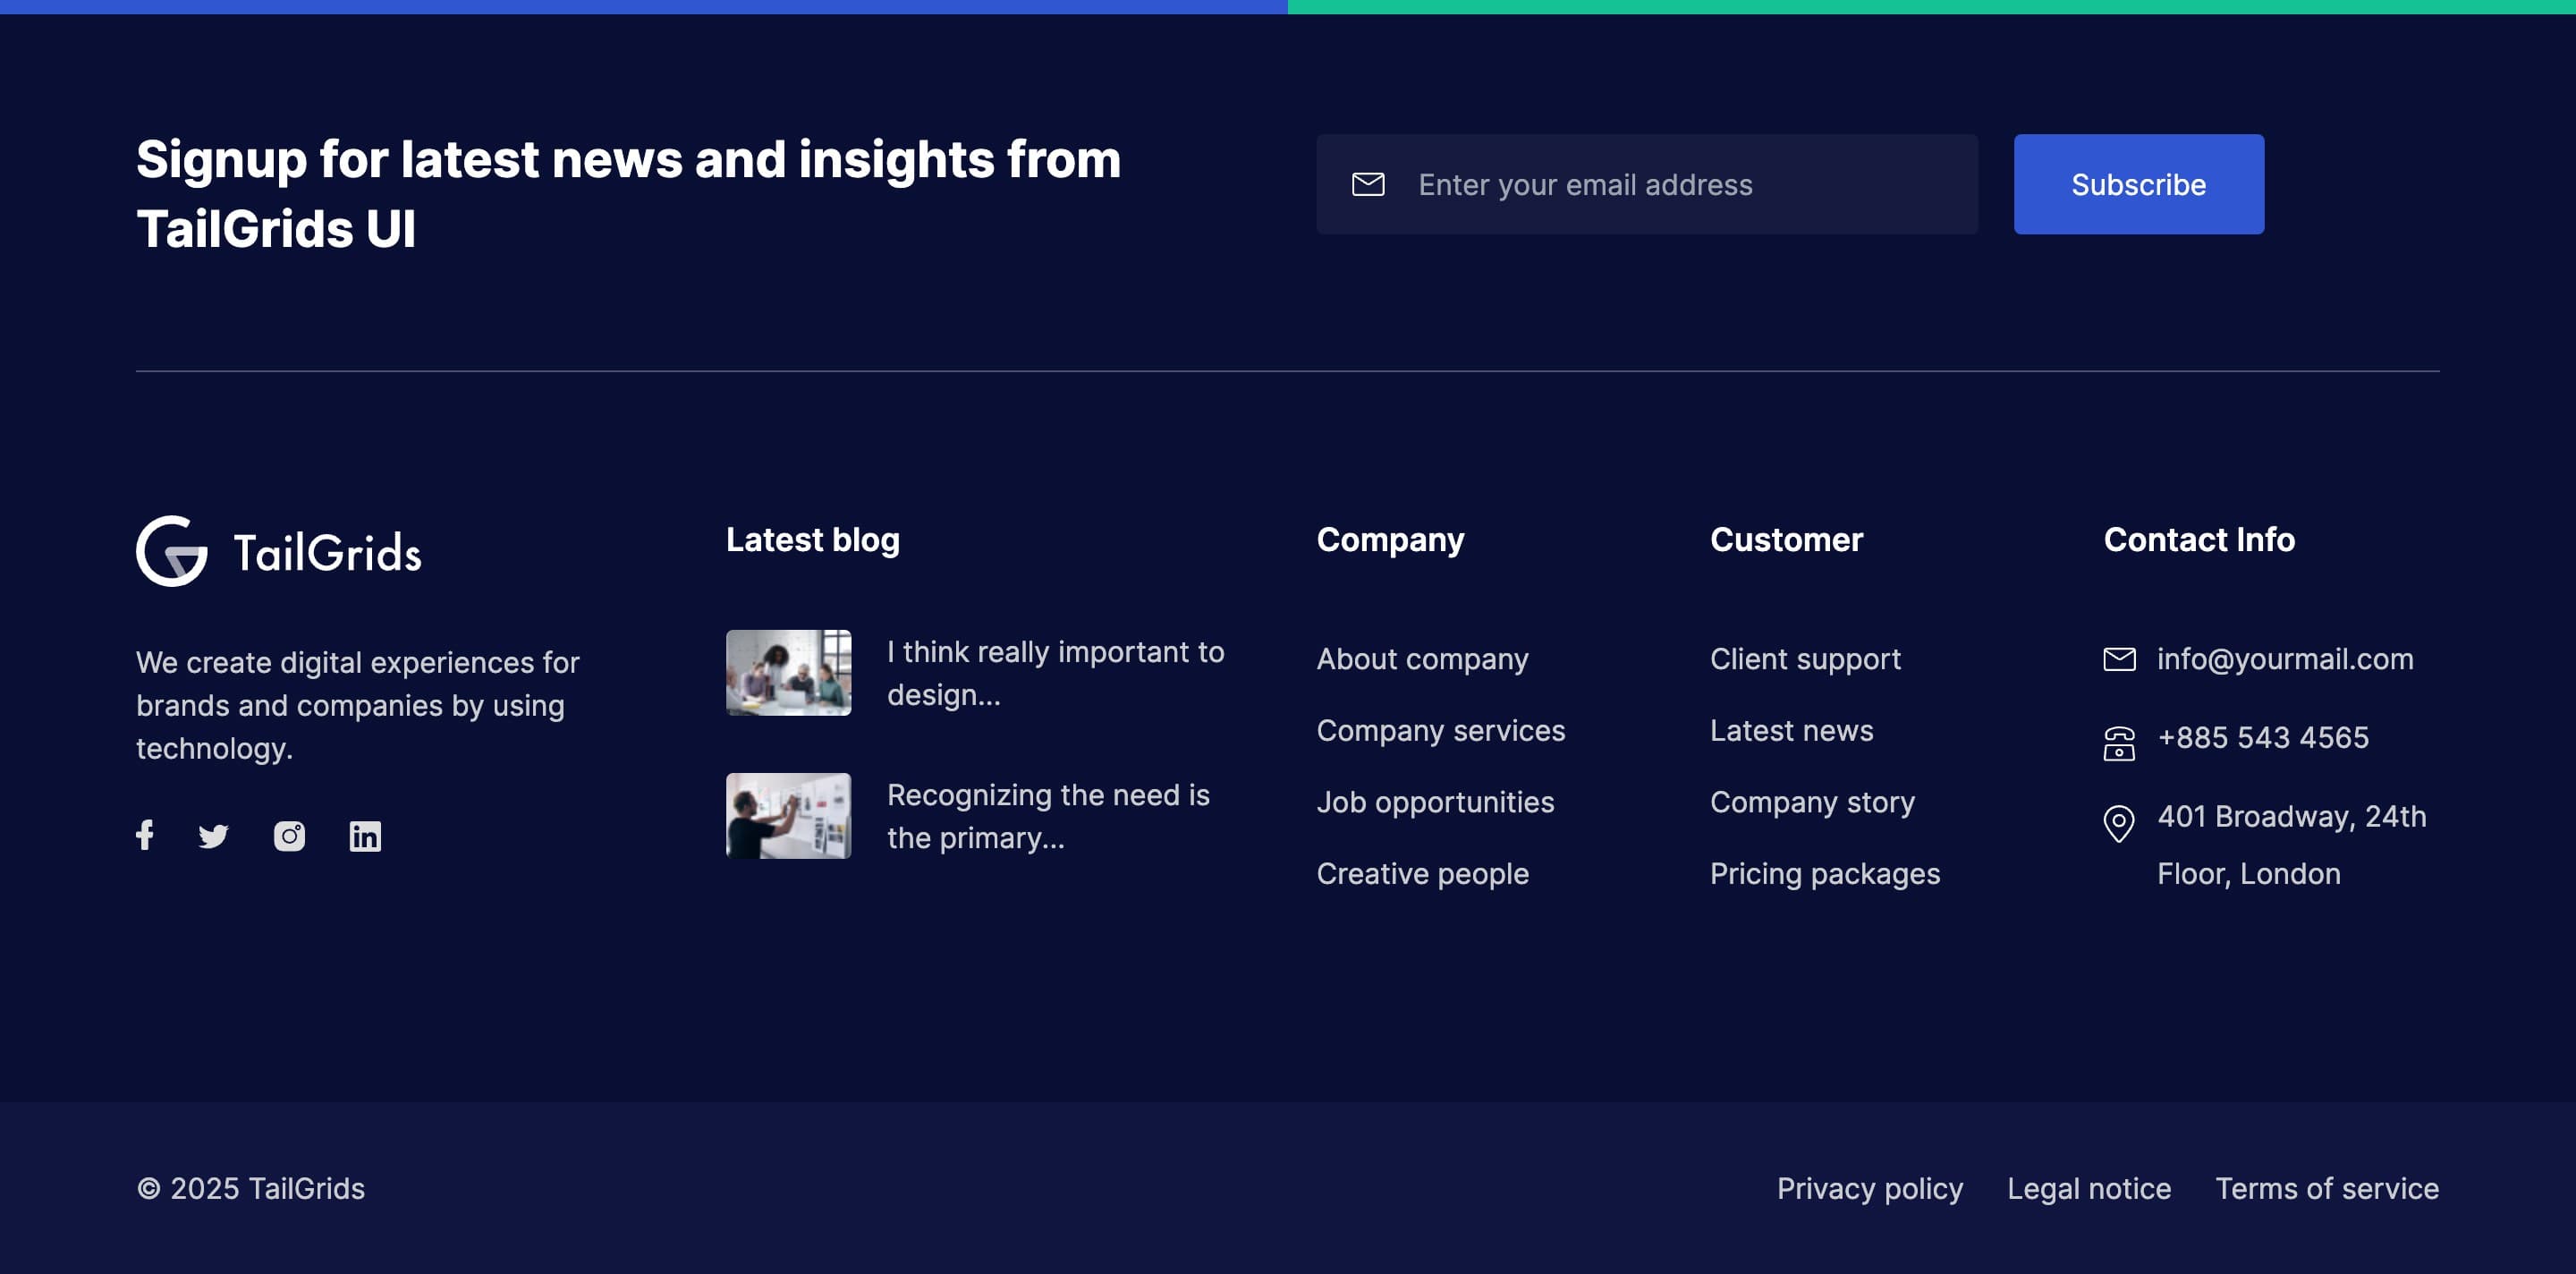Click the Subscribe button
The width and height of the screenshot is (2576, 1274).
[2139, 184]
